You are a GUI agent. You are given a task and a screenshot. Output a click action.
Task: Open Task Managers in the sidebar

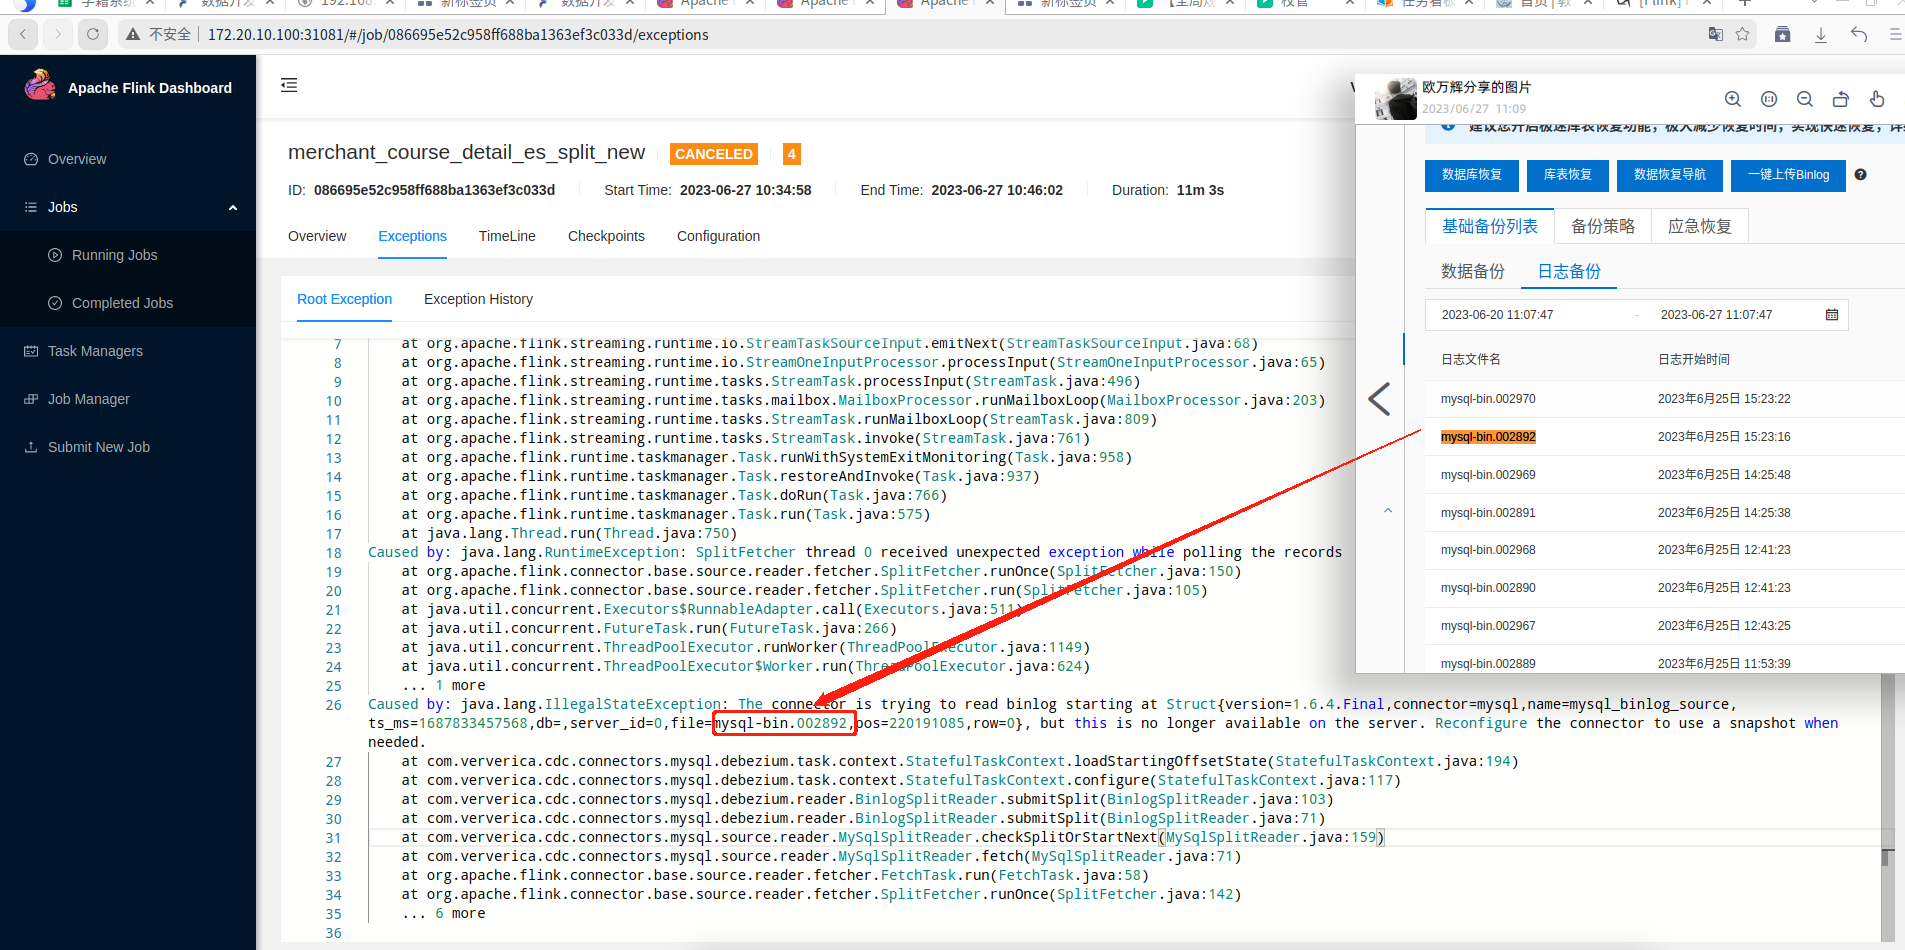tap(95, 351)
